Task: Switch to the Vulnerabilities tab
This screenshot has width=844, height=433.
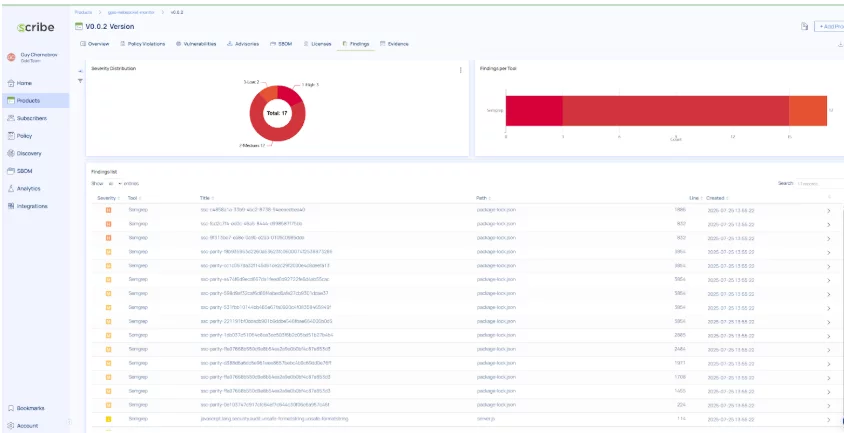Action: click(196, 44)
